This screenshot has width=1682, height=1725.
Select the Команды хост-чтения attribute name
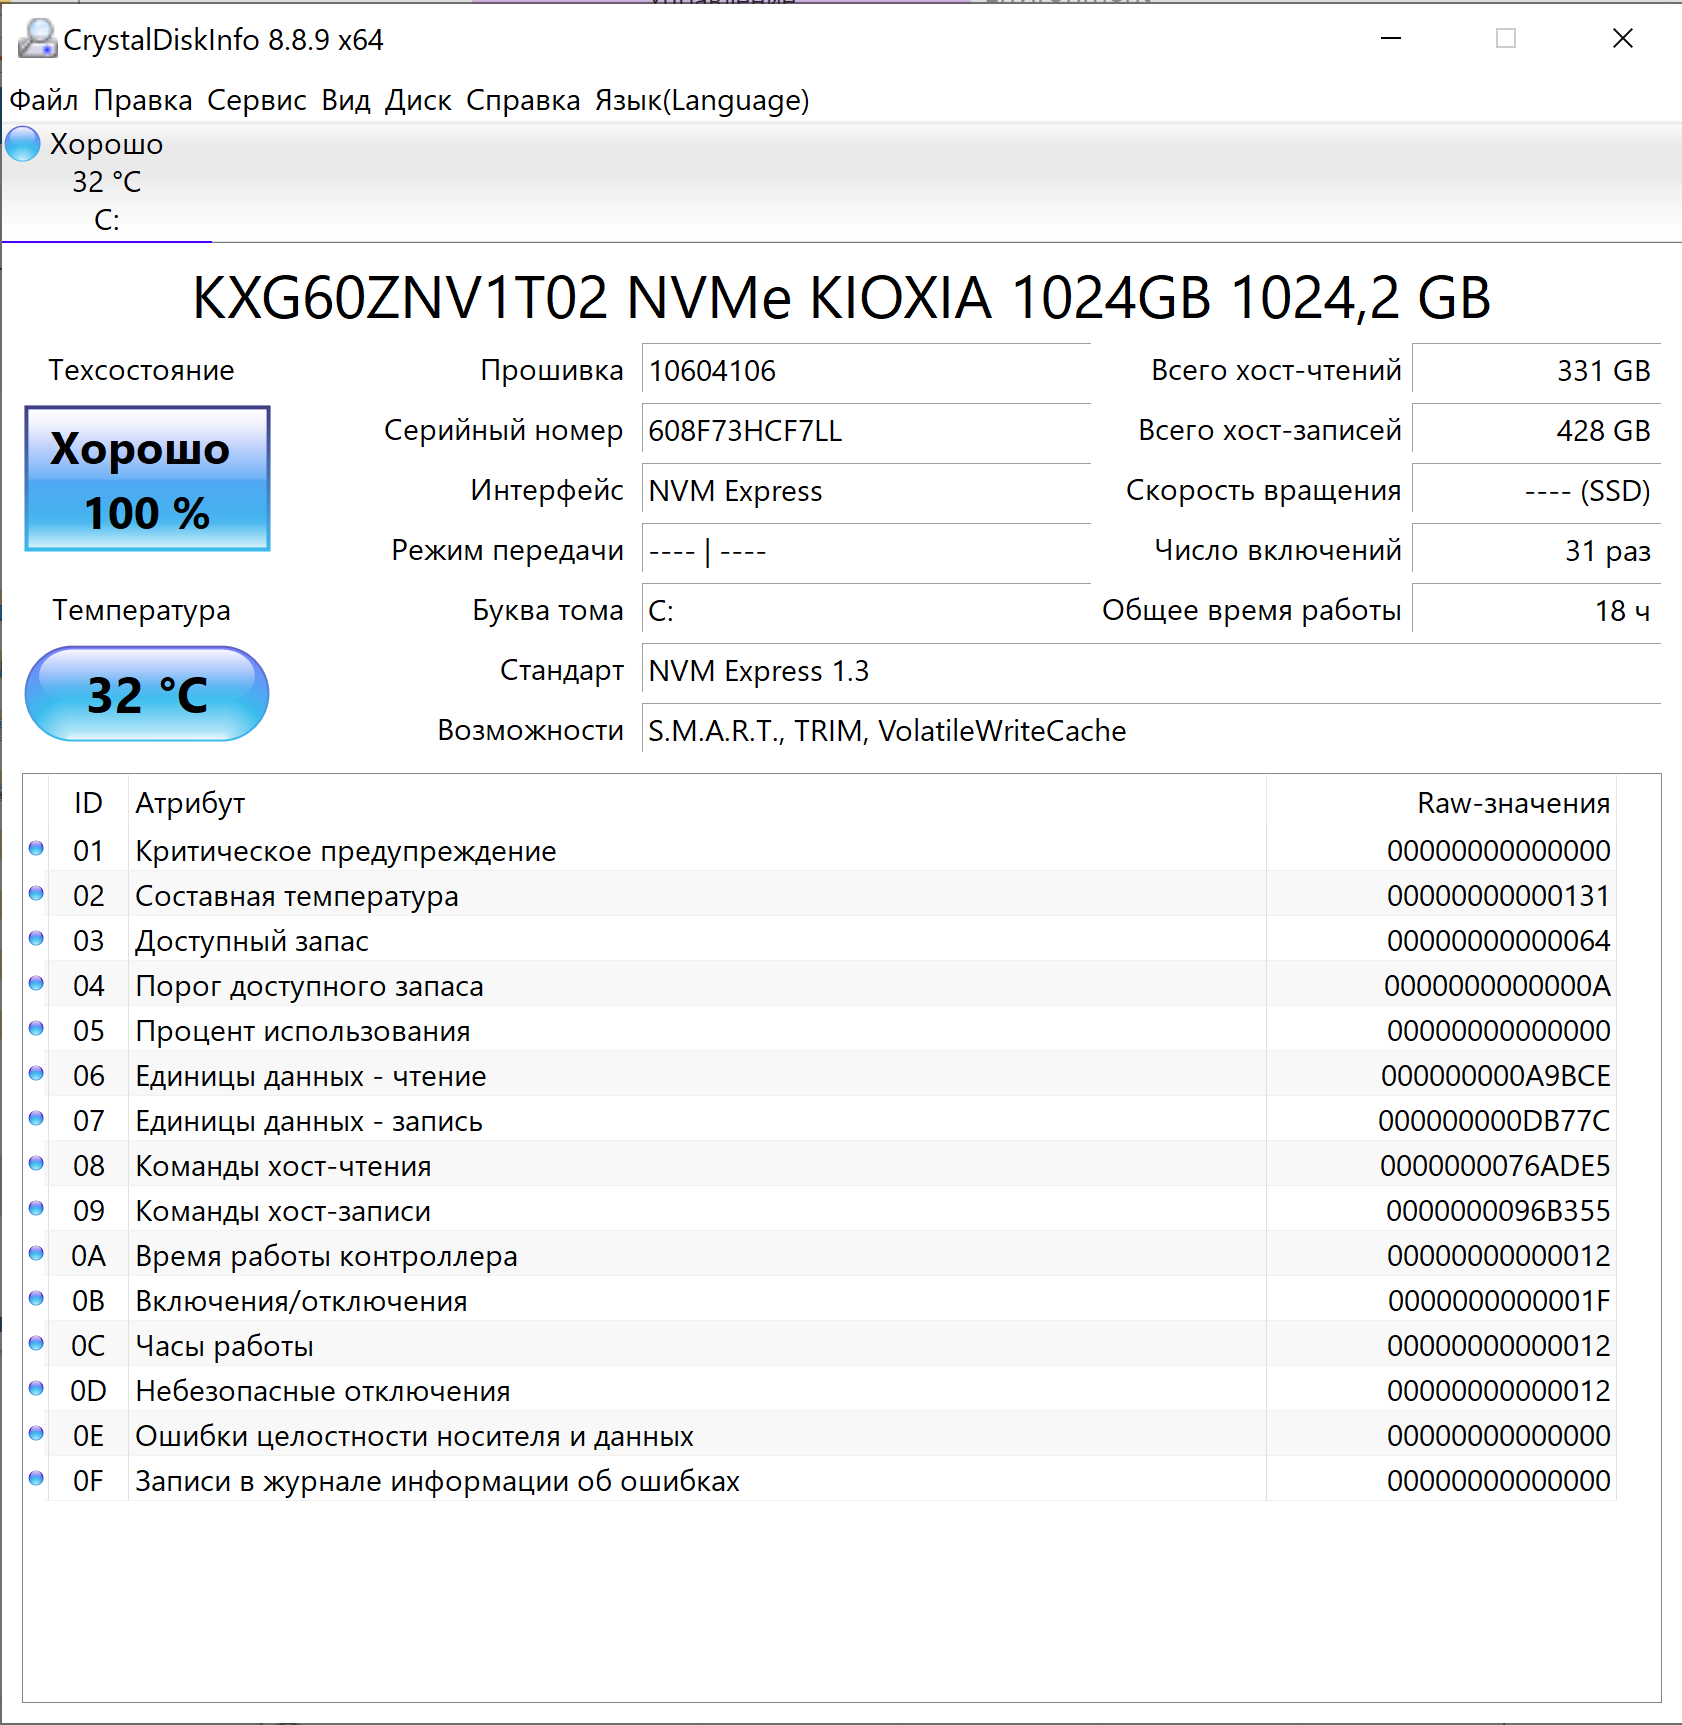283,1166
